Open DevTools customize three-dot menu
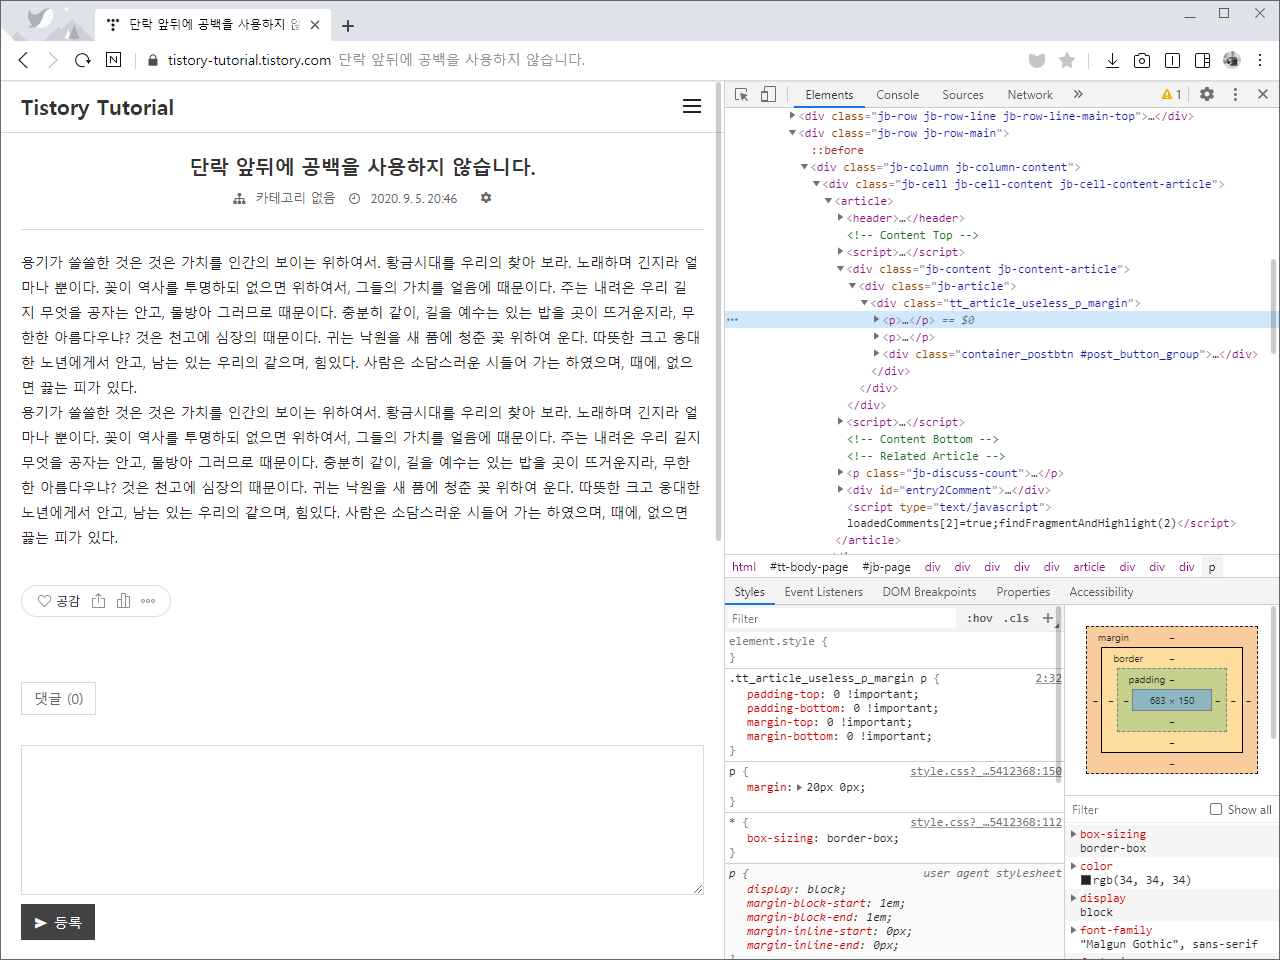The image size is (1280, 960). (x=1235, y=94)
